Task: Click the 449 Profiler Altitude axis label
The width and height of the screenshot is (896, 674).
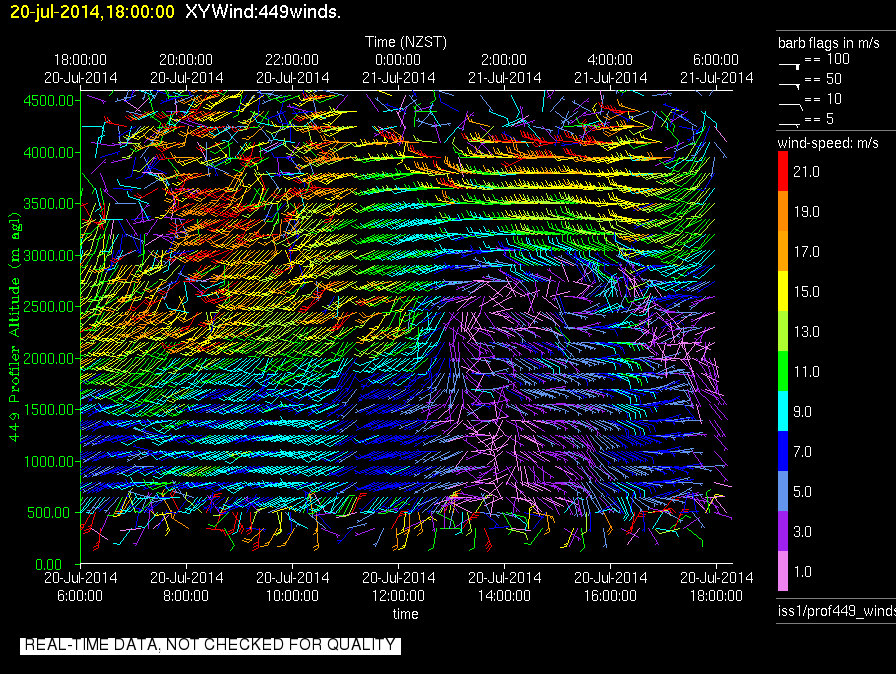Action: point(14,327)
